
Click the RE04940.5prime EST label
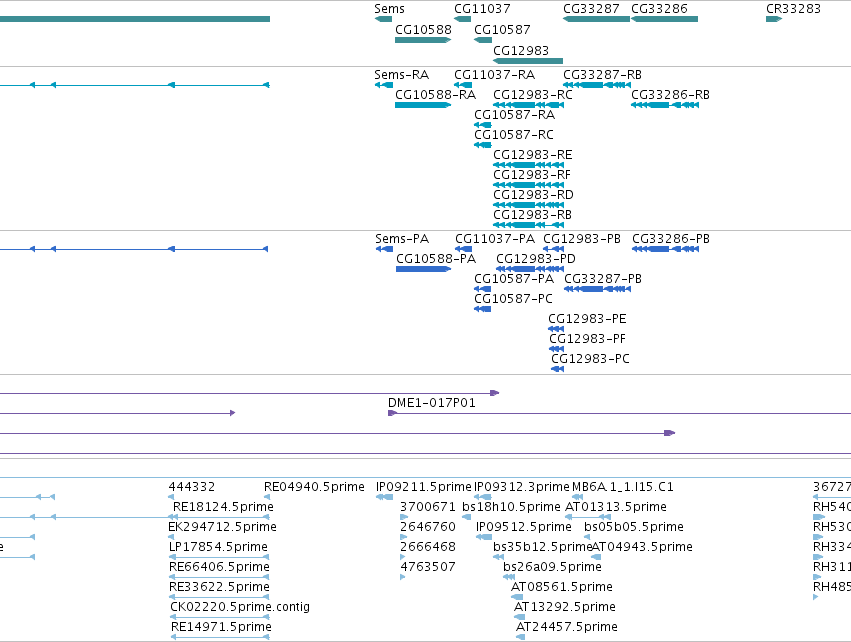coord(314,487)
